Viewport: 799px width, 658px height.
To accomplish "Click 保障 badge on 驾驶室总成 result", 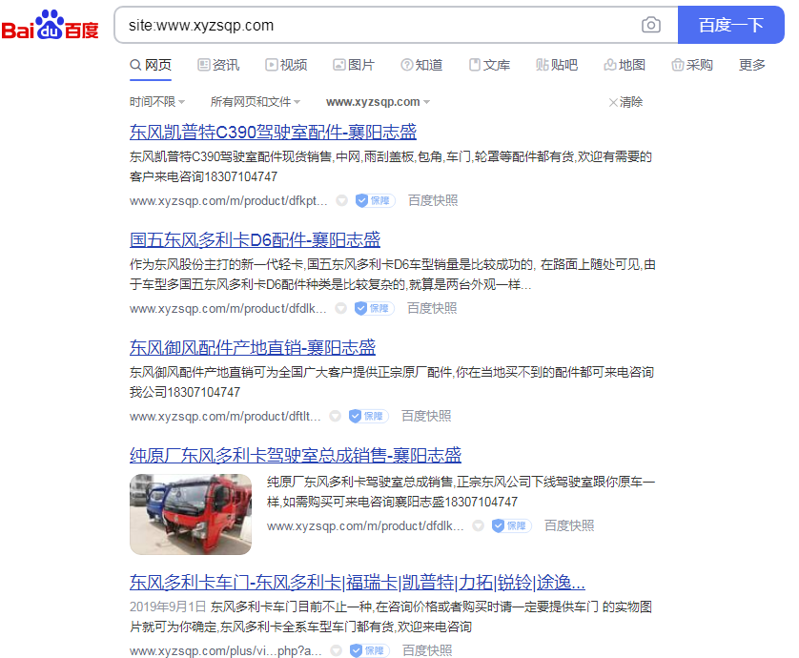I will tap(512, 526).
